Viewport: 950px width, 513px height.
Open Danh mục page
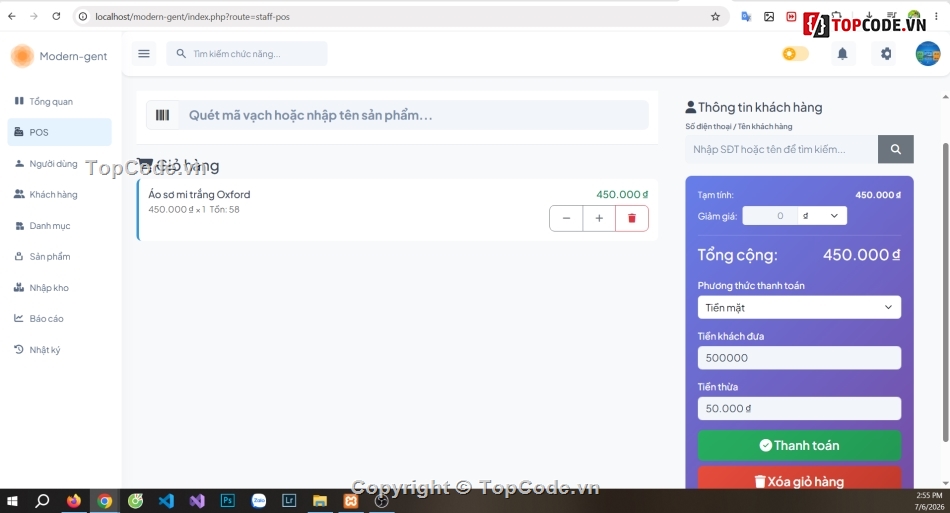tap(59, 225)
